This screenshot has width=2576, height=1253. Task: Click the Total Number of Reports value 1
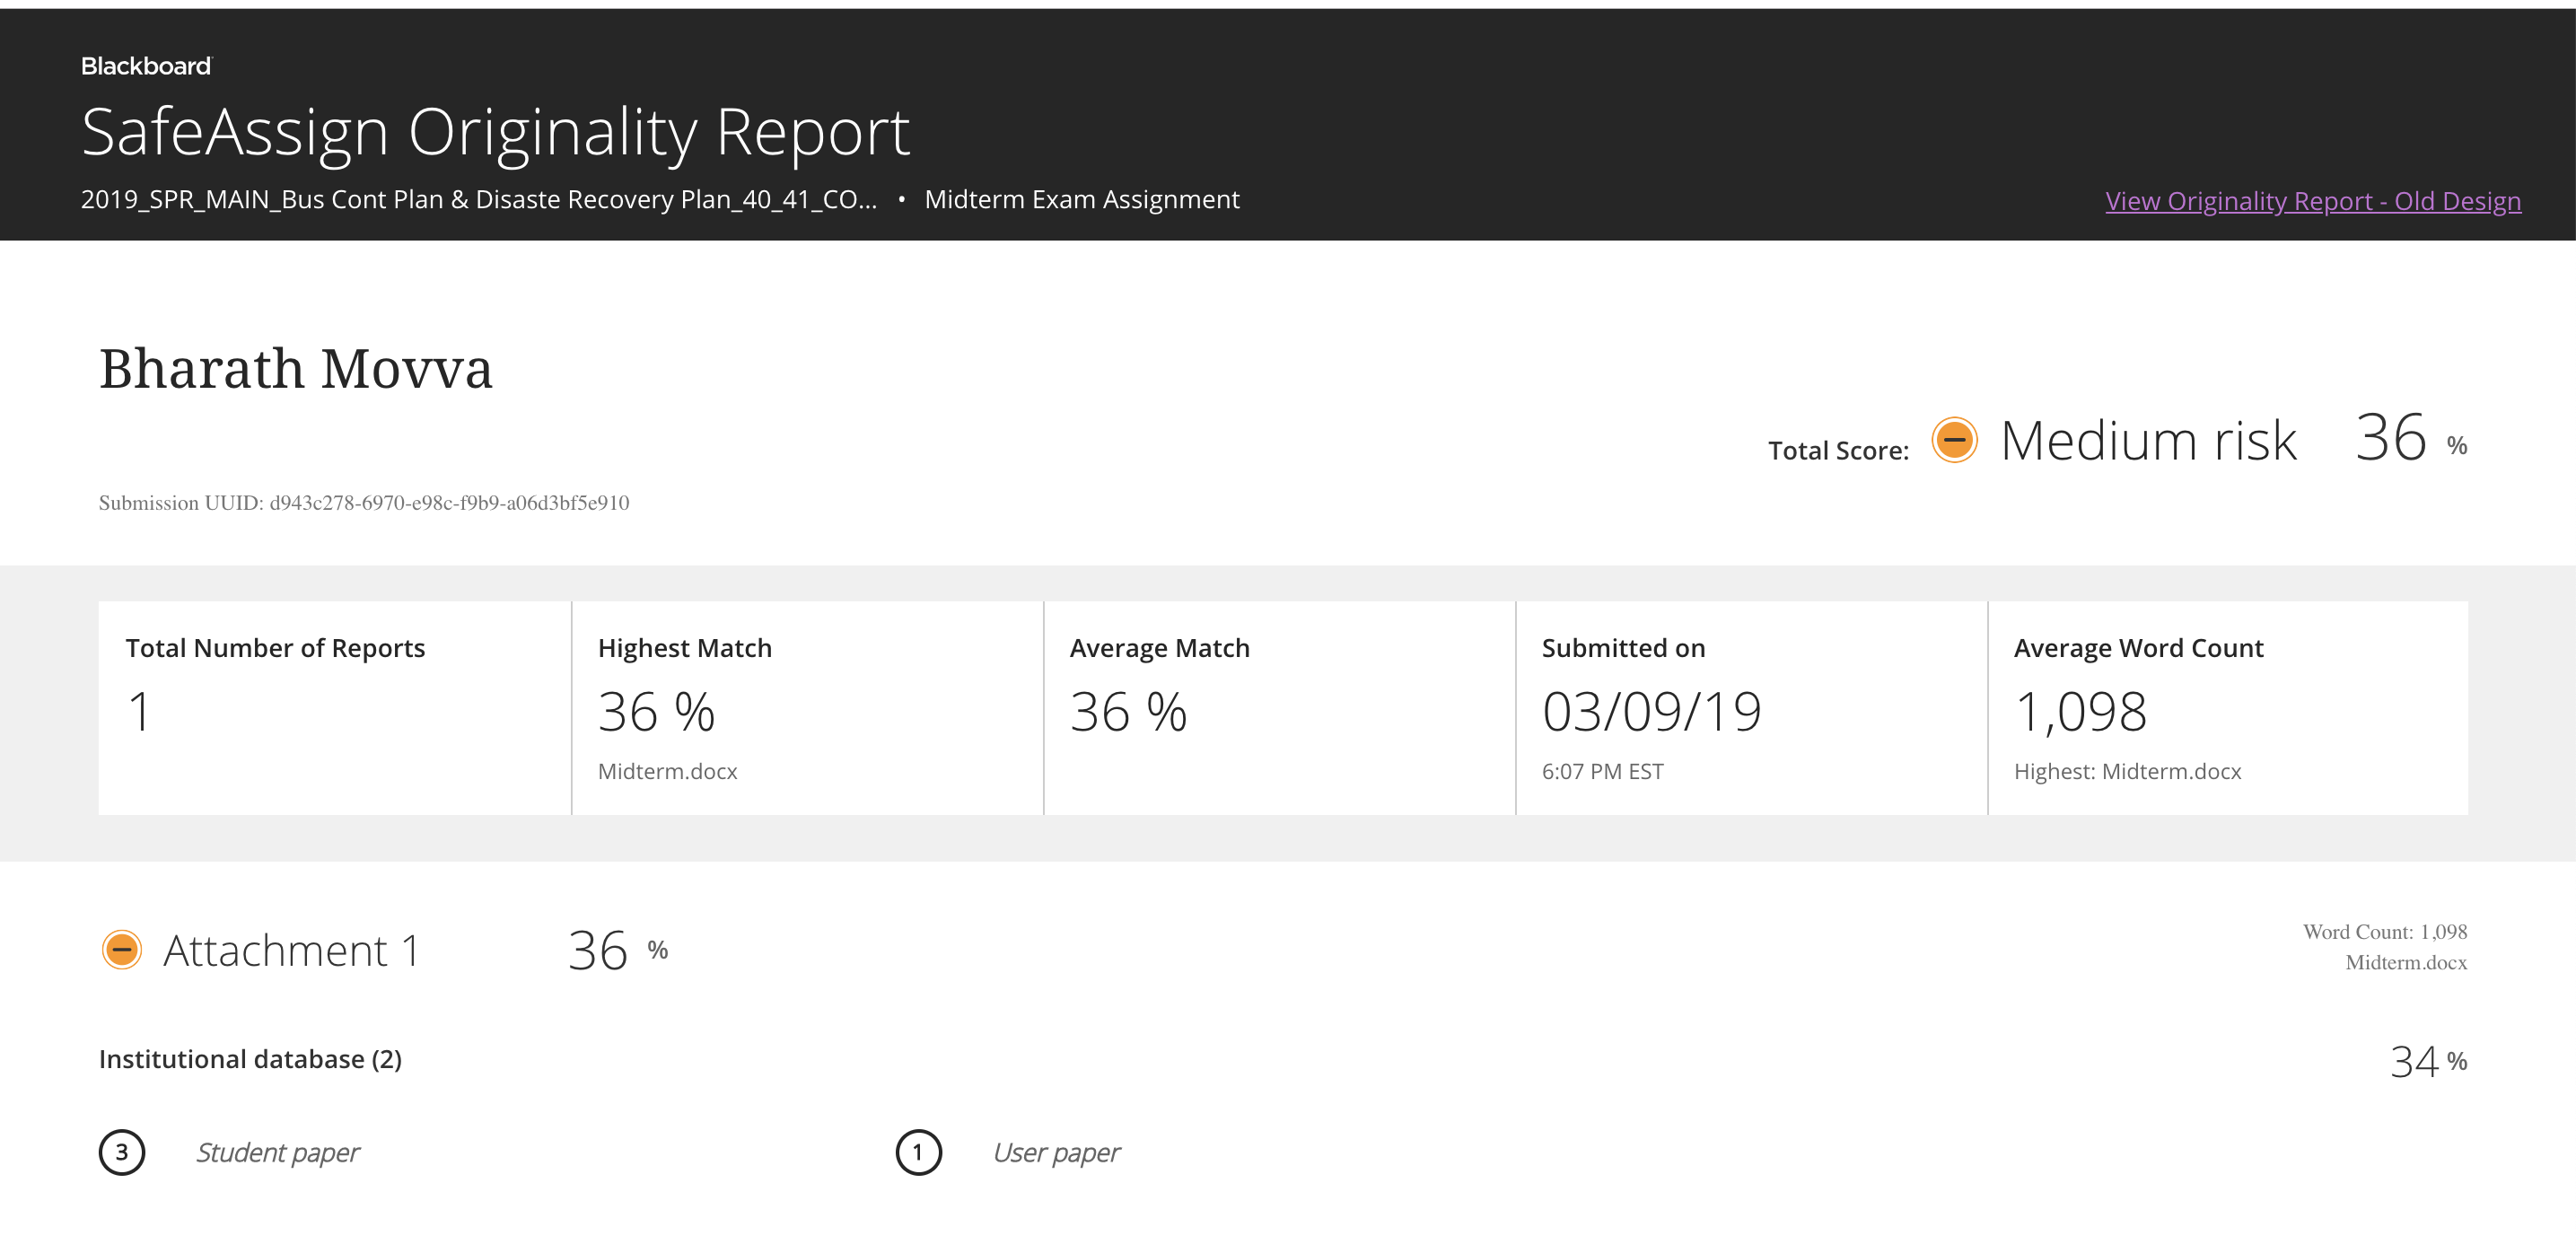pyautogui.click(x=139, y=712)
